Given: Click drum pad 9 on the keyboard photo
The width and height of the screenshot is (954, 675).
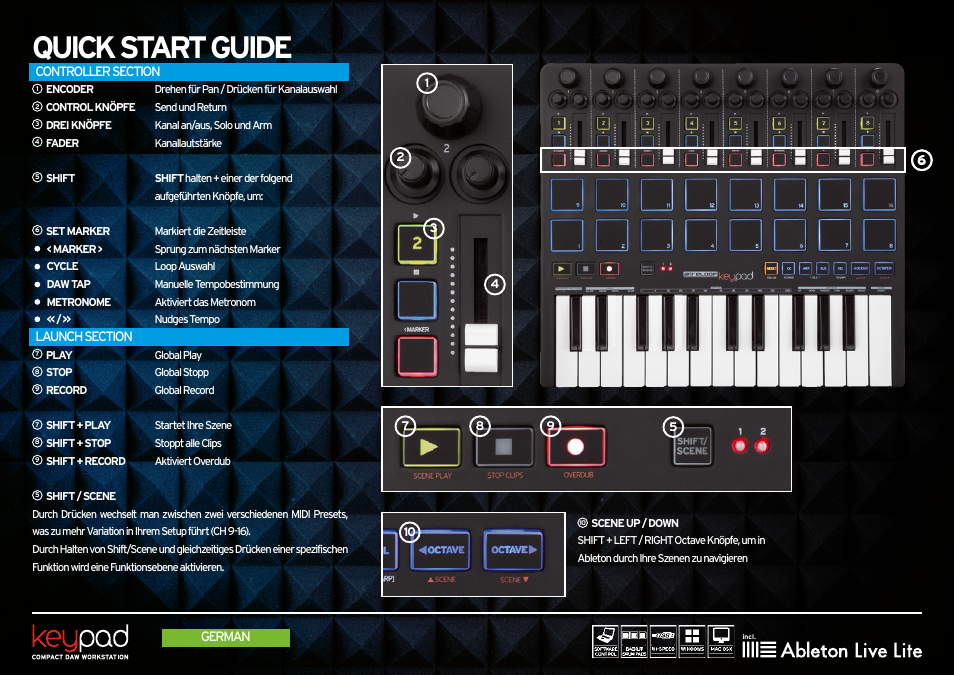Looking at the screenshot, I should coord(566,195).
